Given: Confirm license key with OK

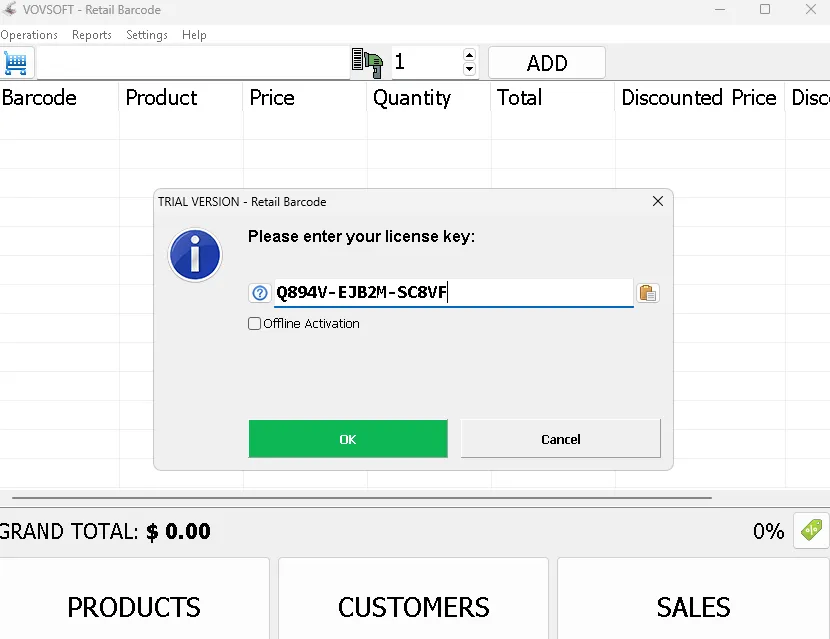Looking at the screenshot, I should 348,438.
